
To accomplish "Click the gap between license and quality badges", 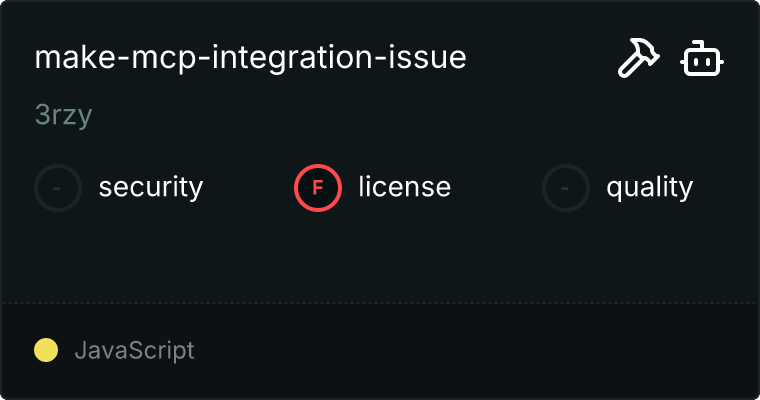I will [496, 187].
